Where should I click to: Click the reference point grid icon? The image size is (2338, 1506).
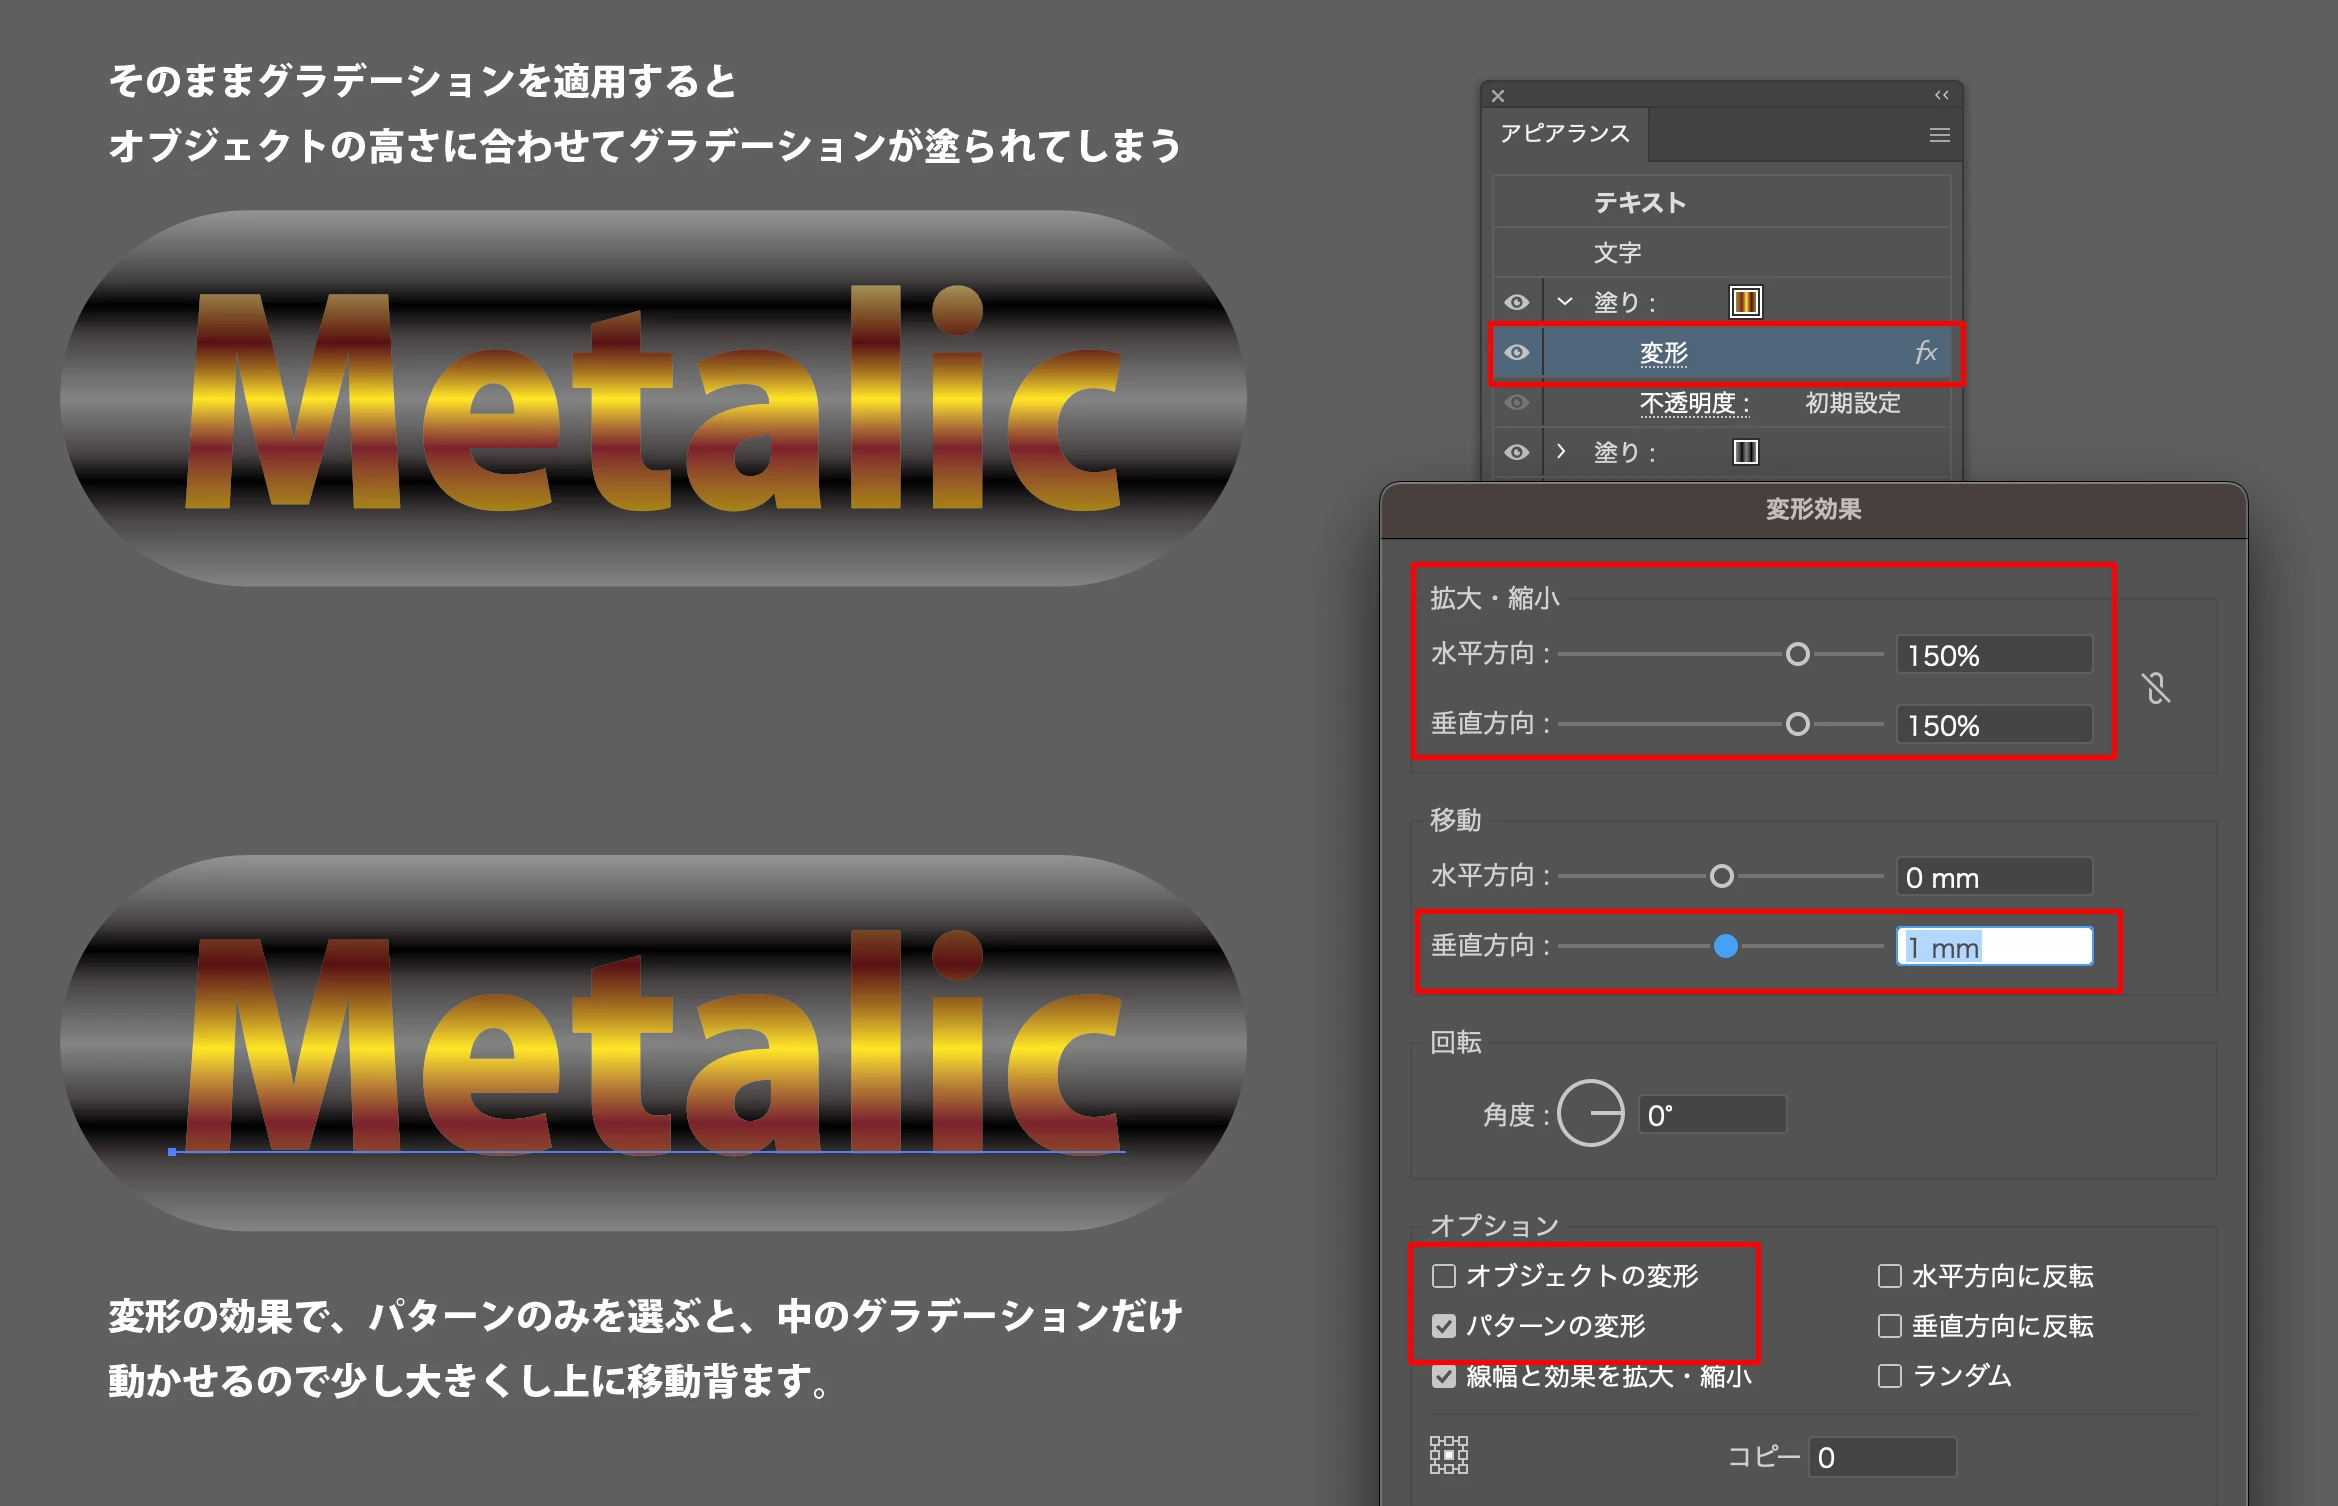[1448, 1455]
